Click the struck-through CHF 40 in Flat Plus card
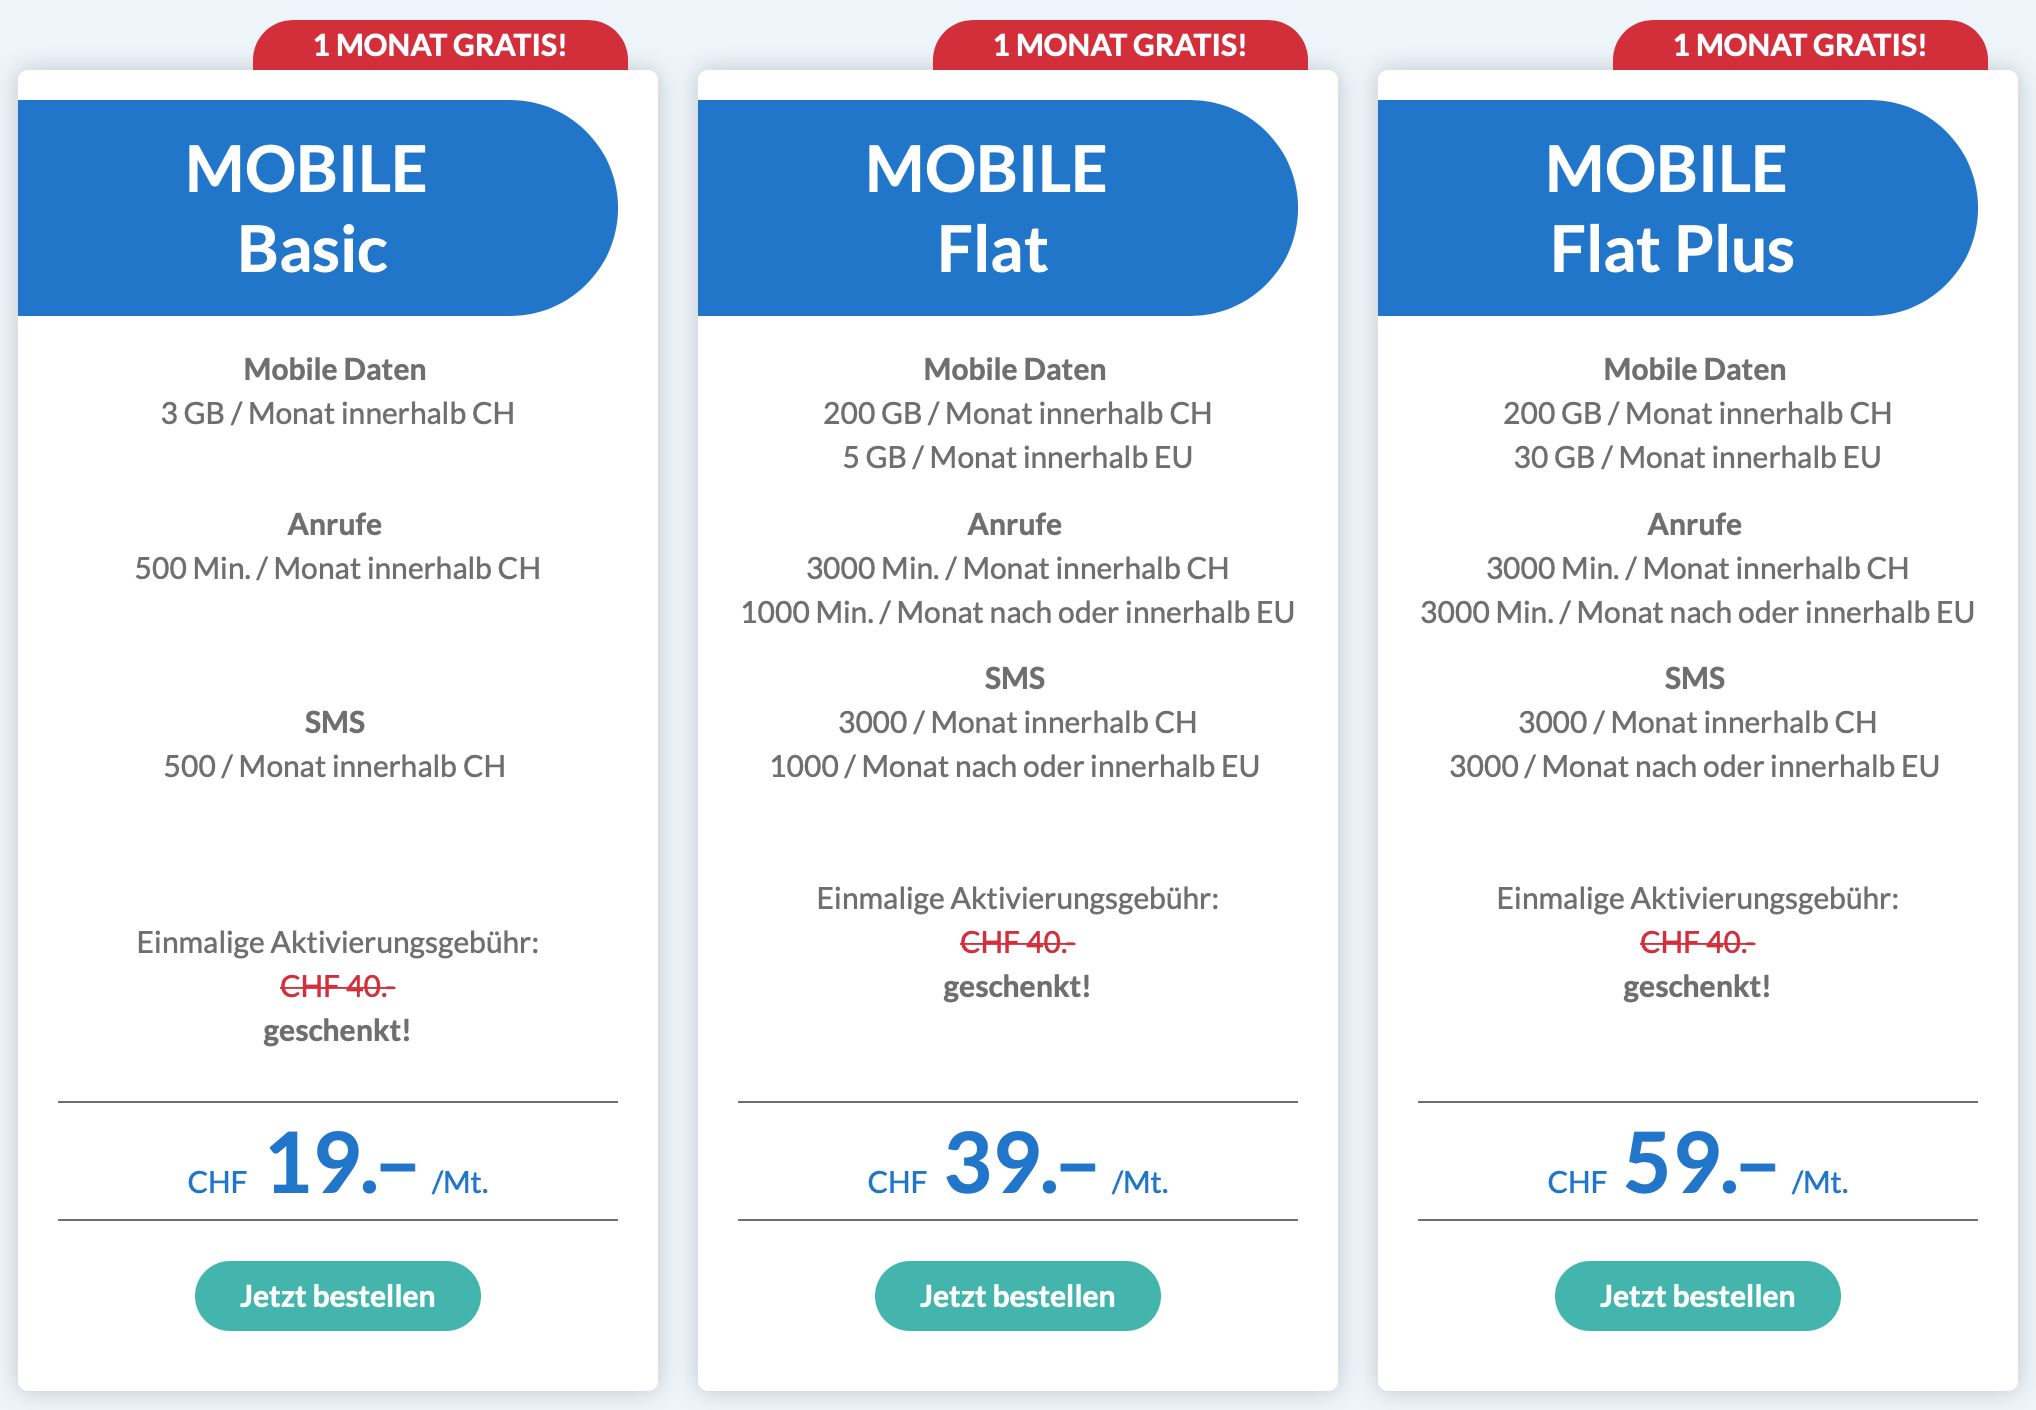 [1697, 943]
